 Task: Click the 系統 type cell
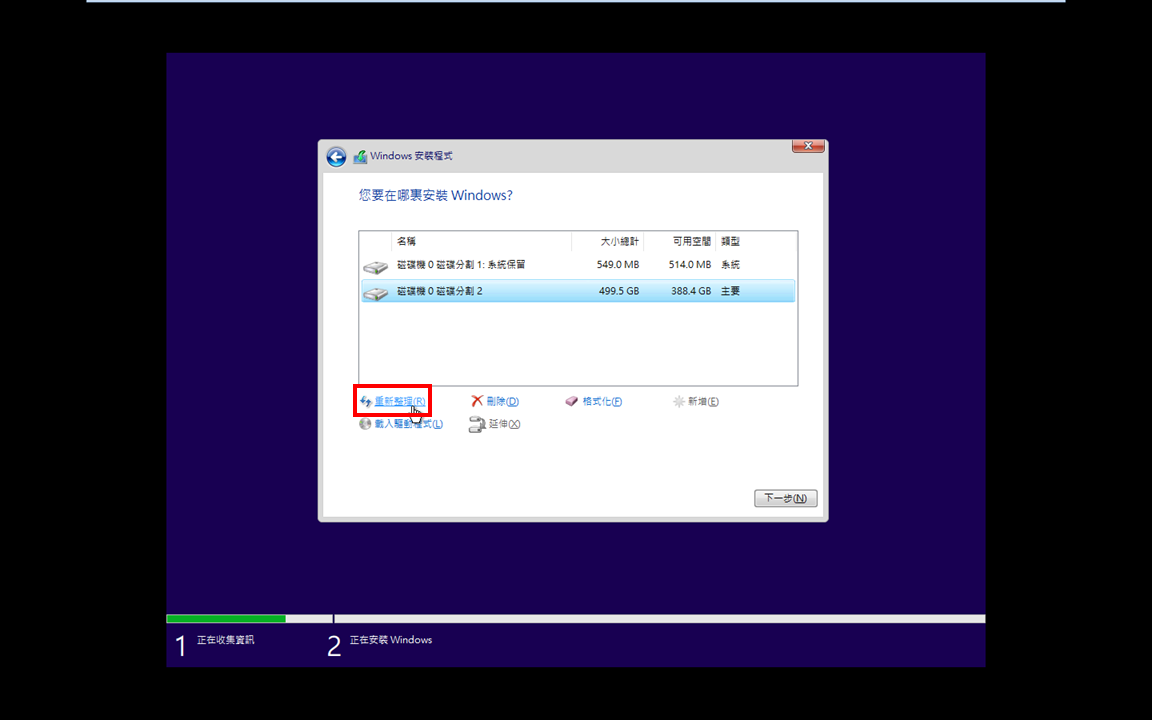pos(730,264)
